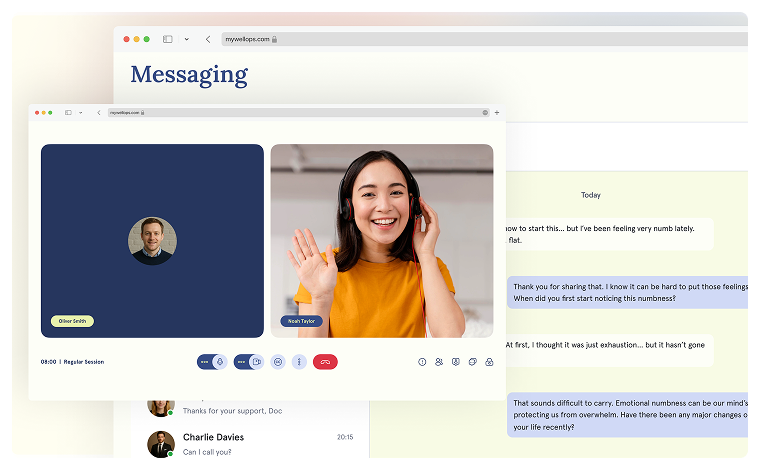Image resolution: width=760 pixels, height=470 pixels.
Task: Open microphone options with the three dots
Action: 204,362
